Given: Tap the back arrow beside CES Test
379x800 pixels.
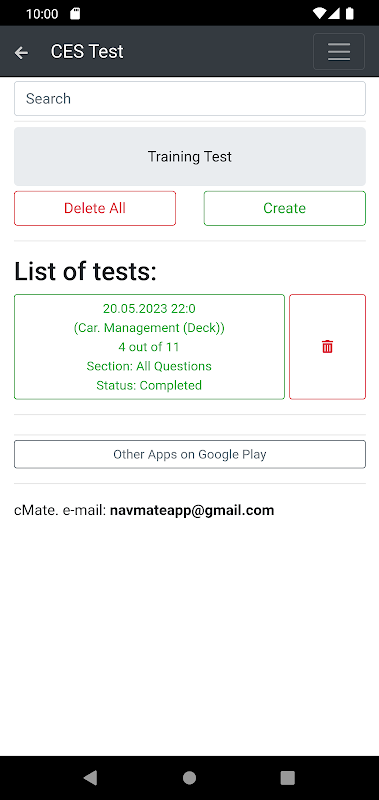Looking at the screenshot, I should pyautogui.click(x=21, y=52).
